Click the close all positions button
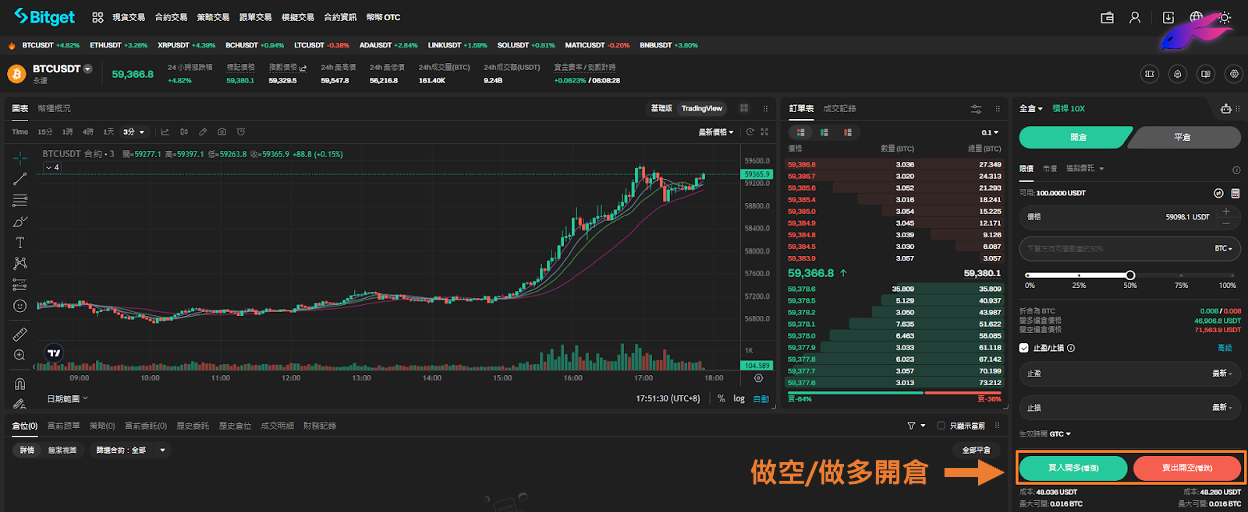Screen dimensions: 1248x512 click(x=975, y=450)
